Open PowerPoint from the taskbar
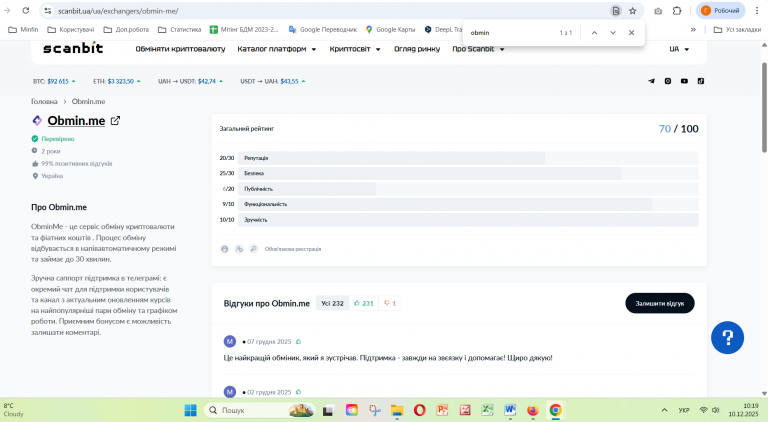 (442, 410)
